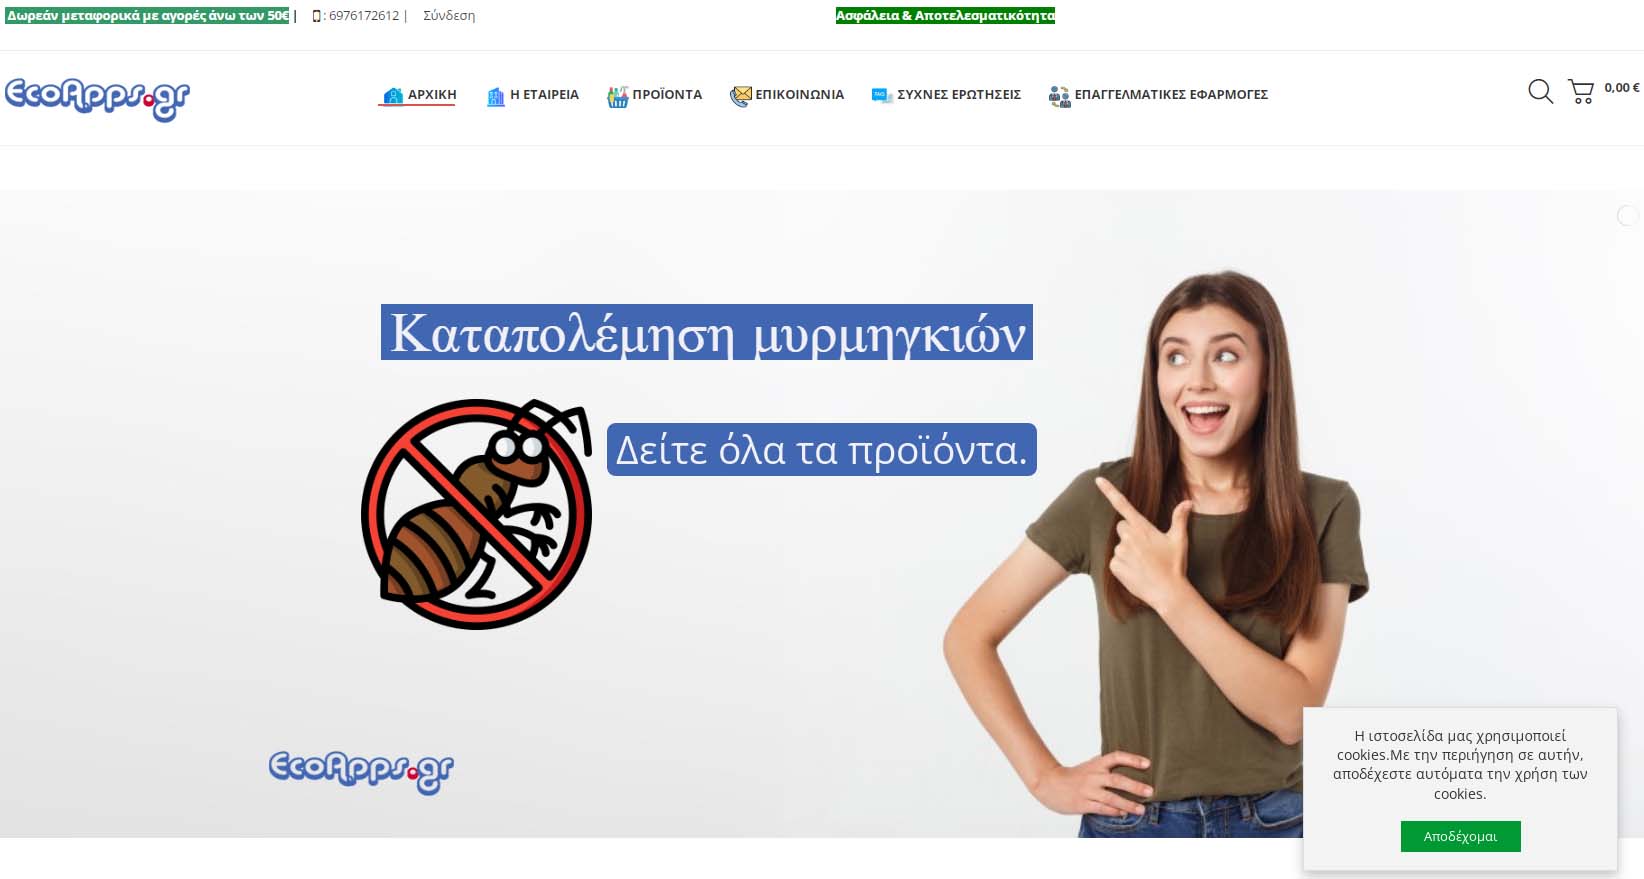The height and width of the screenshot is (879, 1644).
Task: Click the slider circle indicator at banner corner
Action: click(x=1628, y=215)
